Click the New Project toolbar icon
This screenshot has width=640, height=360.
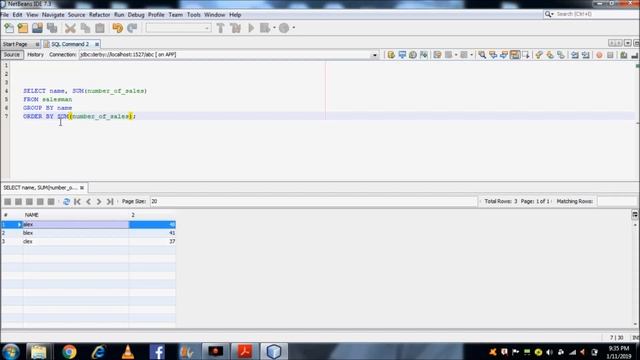(x=23, y=28)
